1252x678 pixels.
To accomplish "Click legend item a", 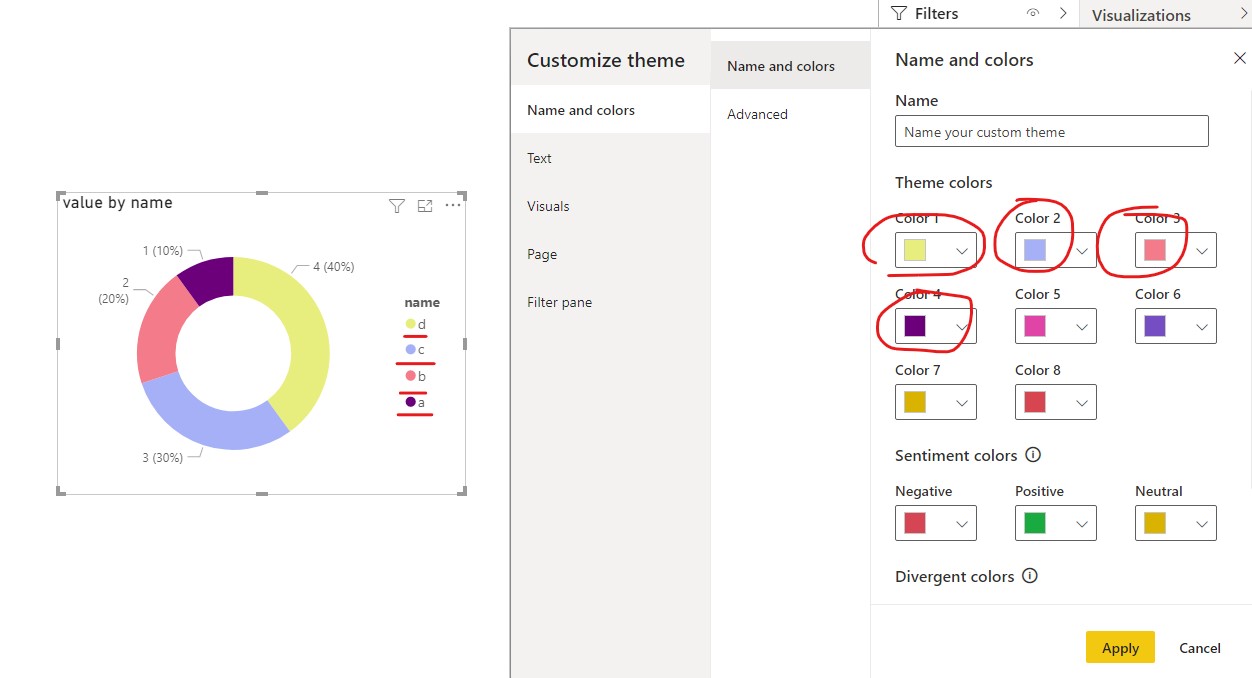I will pos(415,402).
